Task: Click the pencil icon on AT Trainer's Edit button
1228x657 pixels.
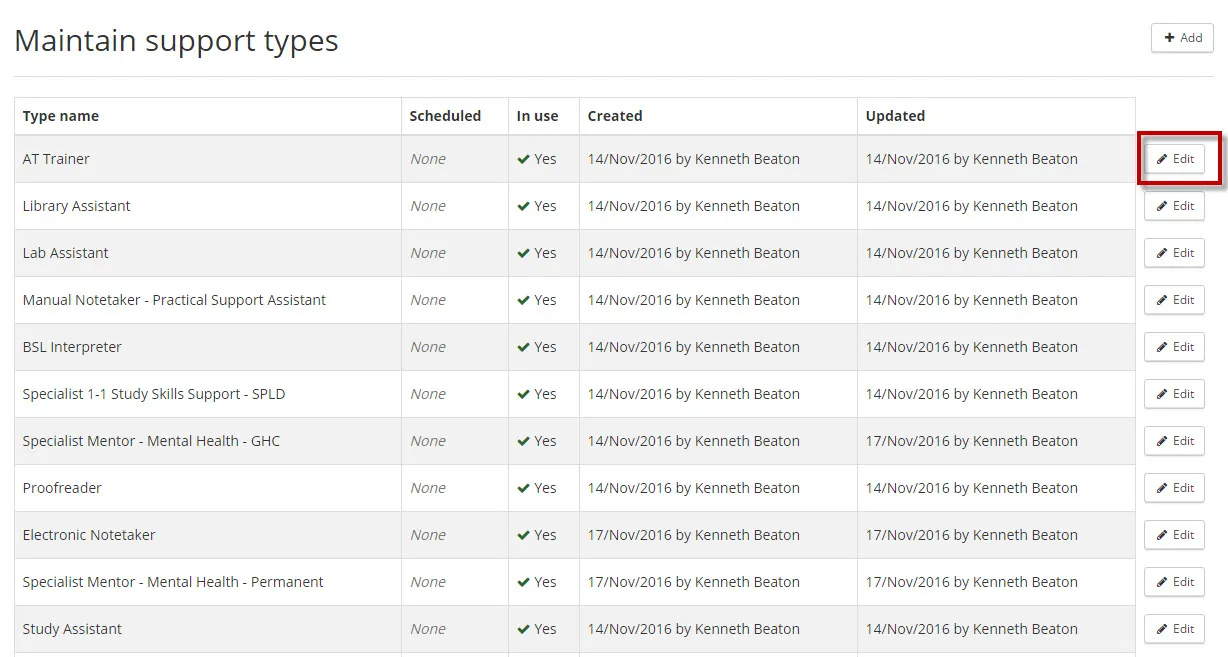Action: (x=1162, y=158)
